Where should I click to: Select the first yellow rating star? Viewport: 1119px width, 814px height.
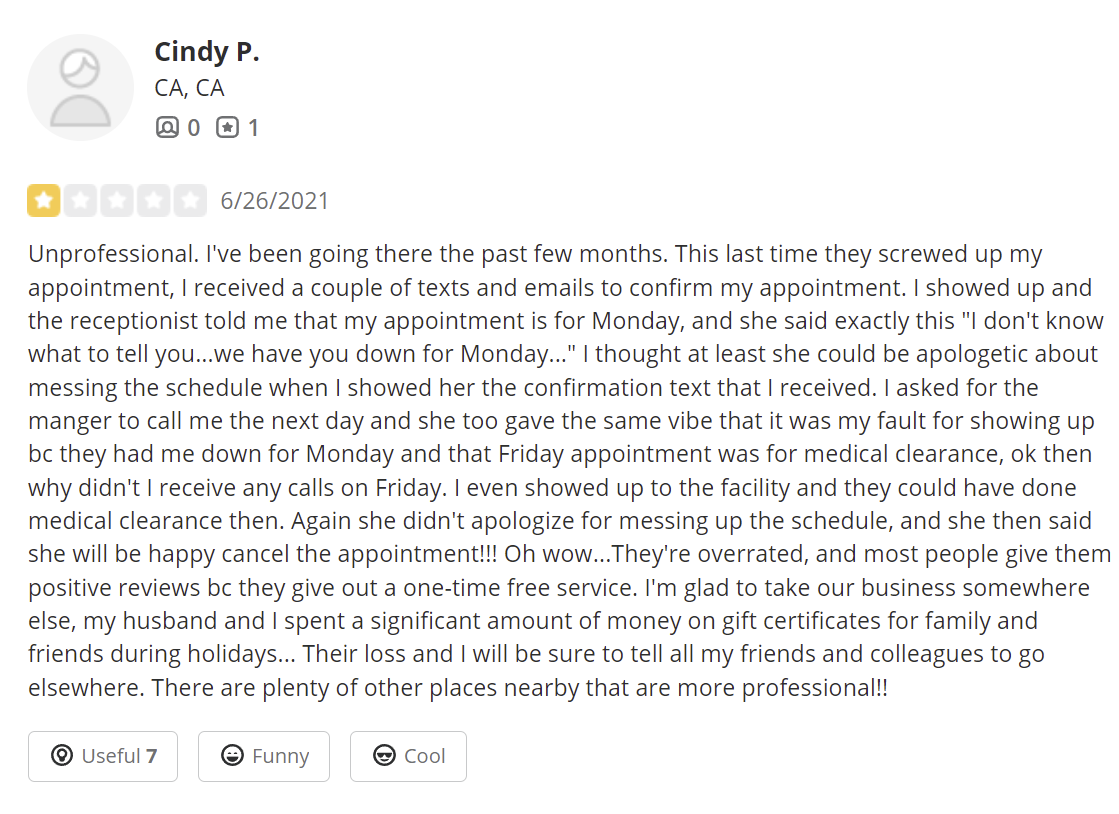pyautogui.click(x=44, y=200)
